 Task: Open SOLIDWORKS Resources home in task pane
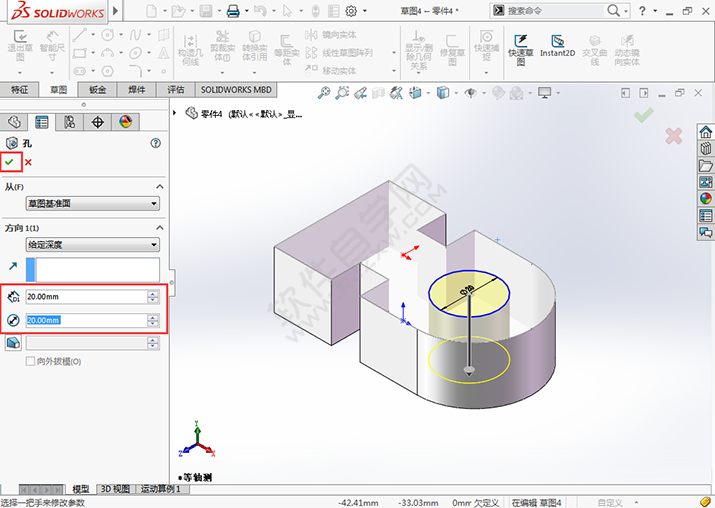tap(705, 132)
